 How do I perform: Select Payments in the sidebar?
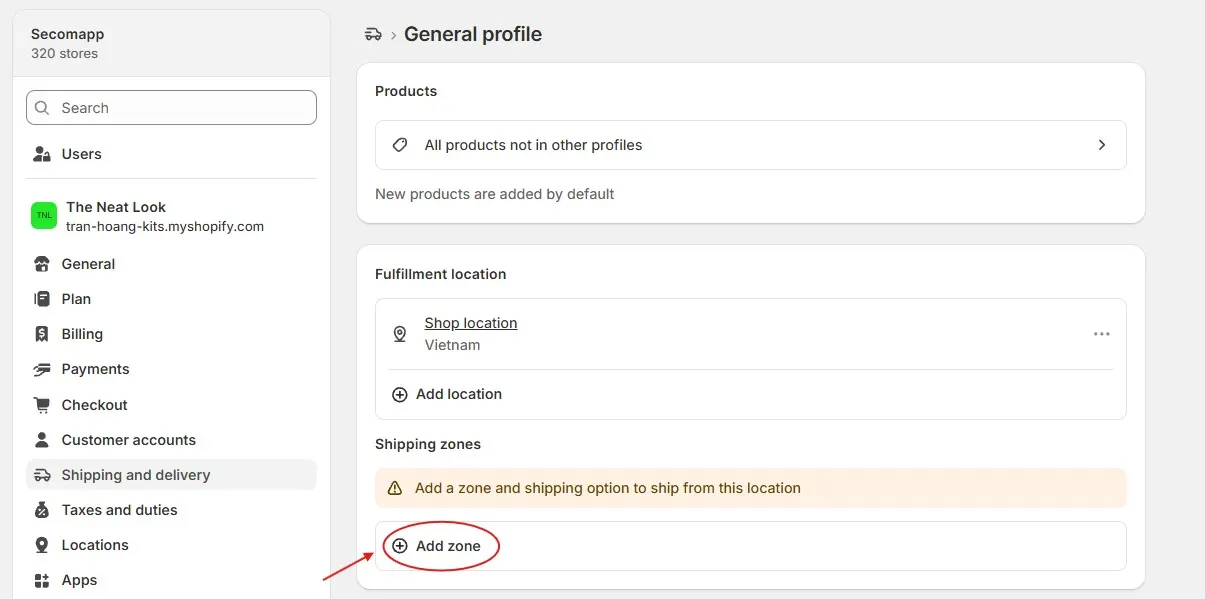point(171,369)
